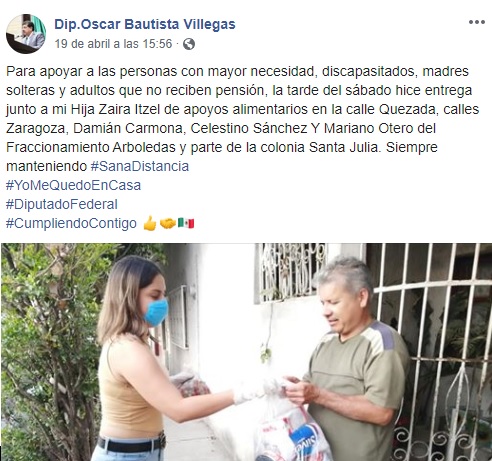The image size is (492, 461).
Task: Click the handshake emoji
Action: coord(168,223)
